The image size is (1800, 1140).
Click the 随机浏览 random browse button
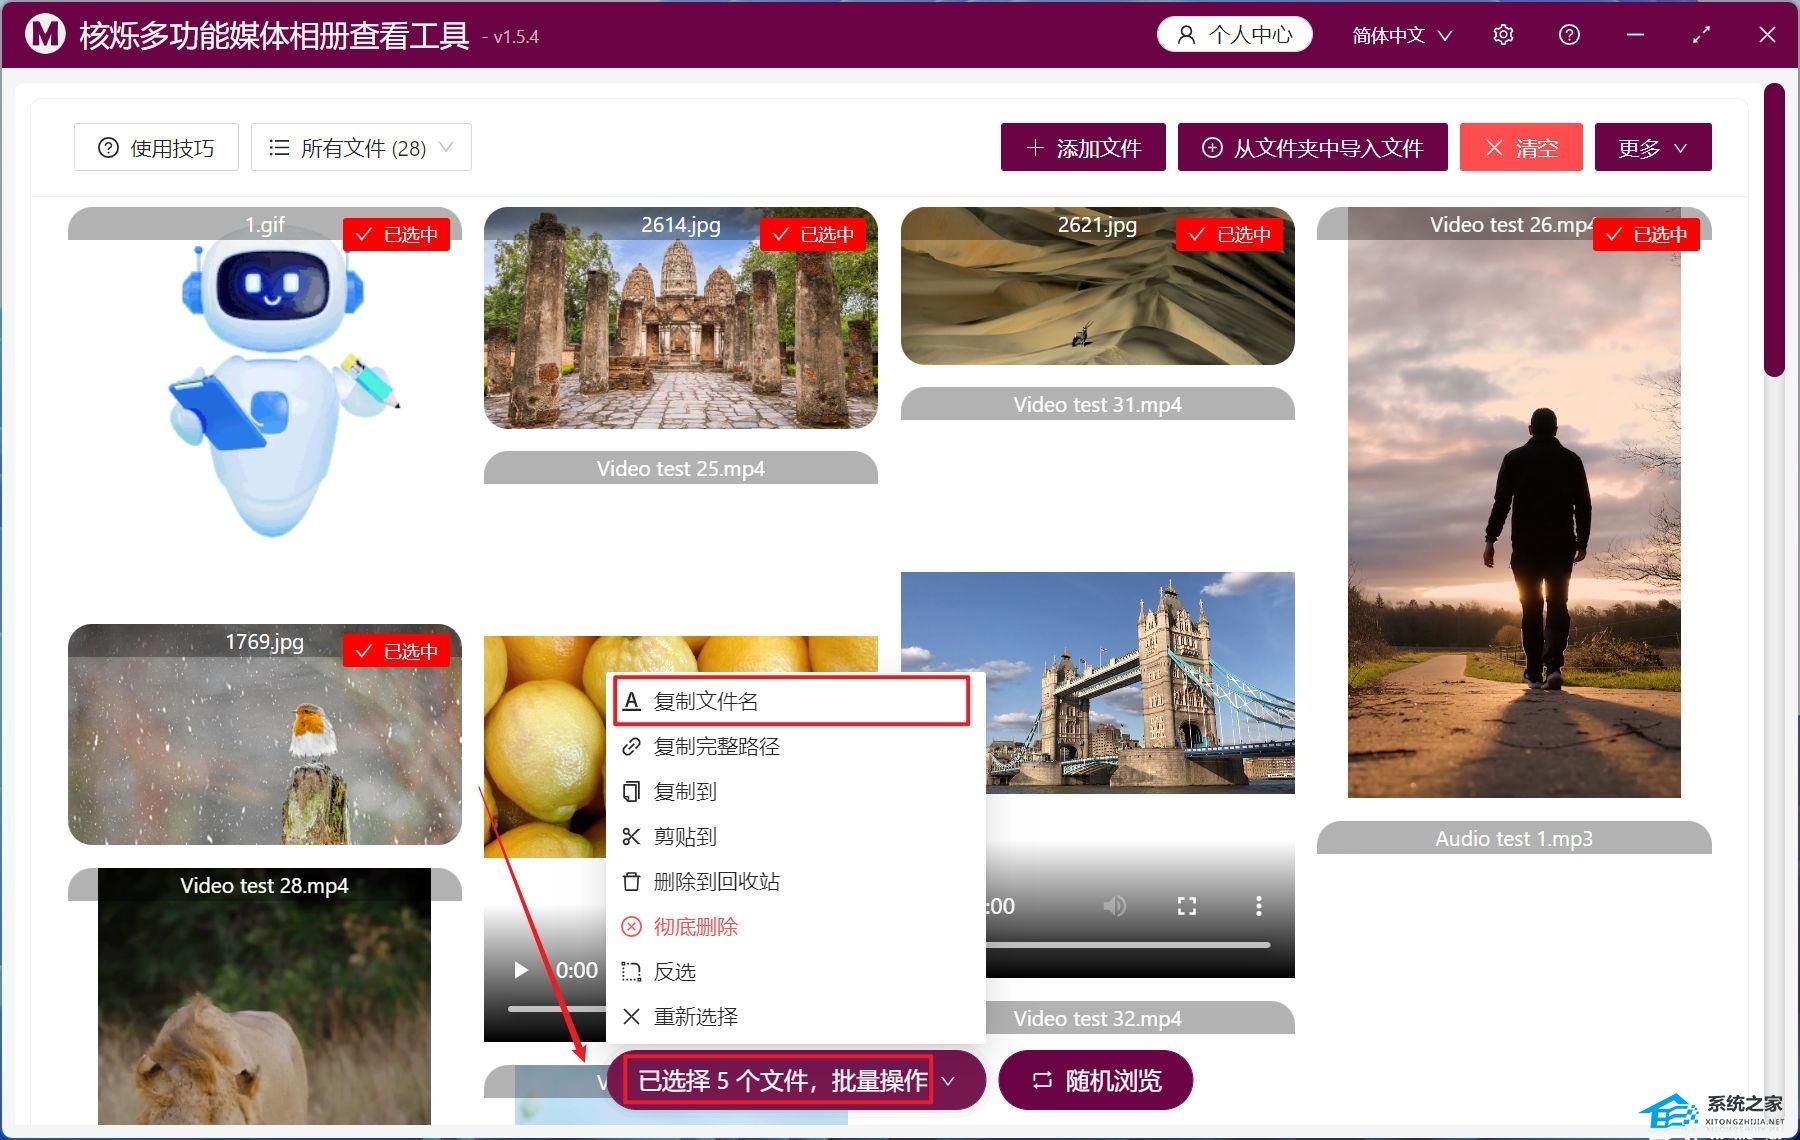1096,1080
